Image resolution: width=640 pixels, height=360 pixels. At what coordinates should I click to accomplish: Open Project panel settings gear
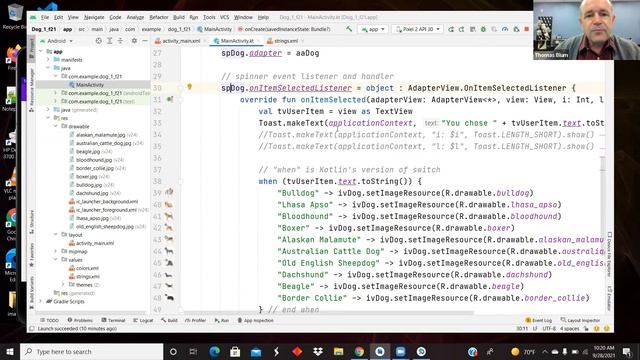tap(134, 41)
